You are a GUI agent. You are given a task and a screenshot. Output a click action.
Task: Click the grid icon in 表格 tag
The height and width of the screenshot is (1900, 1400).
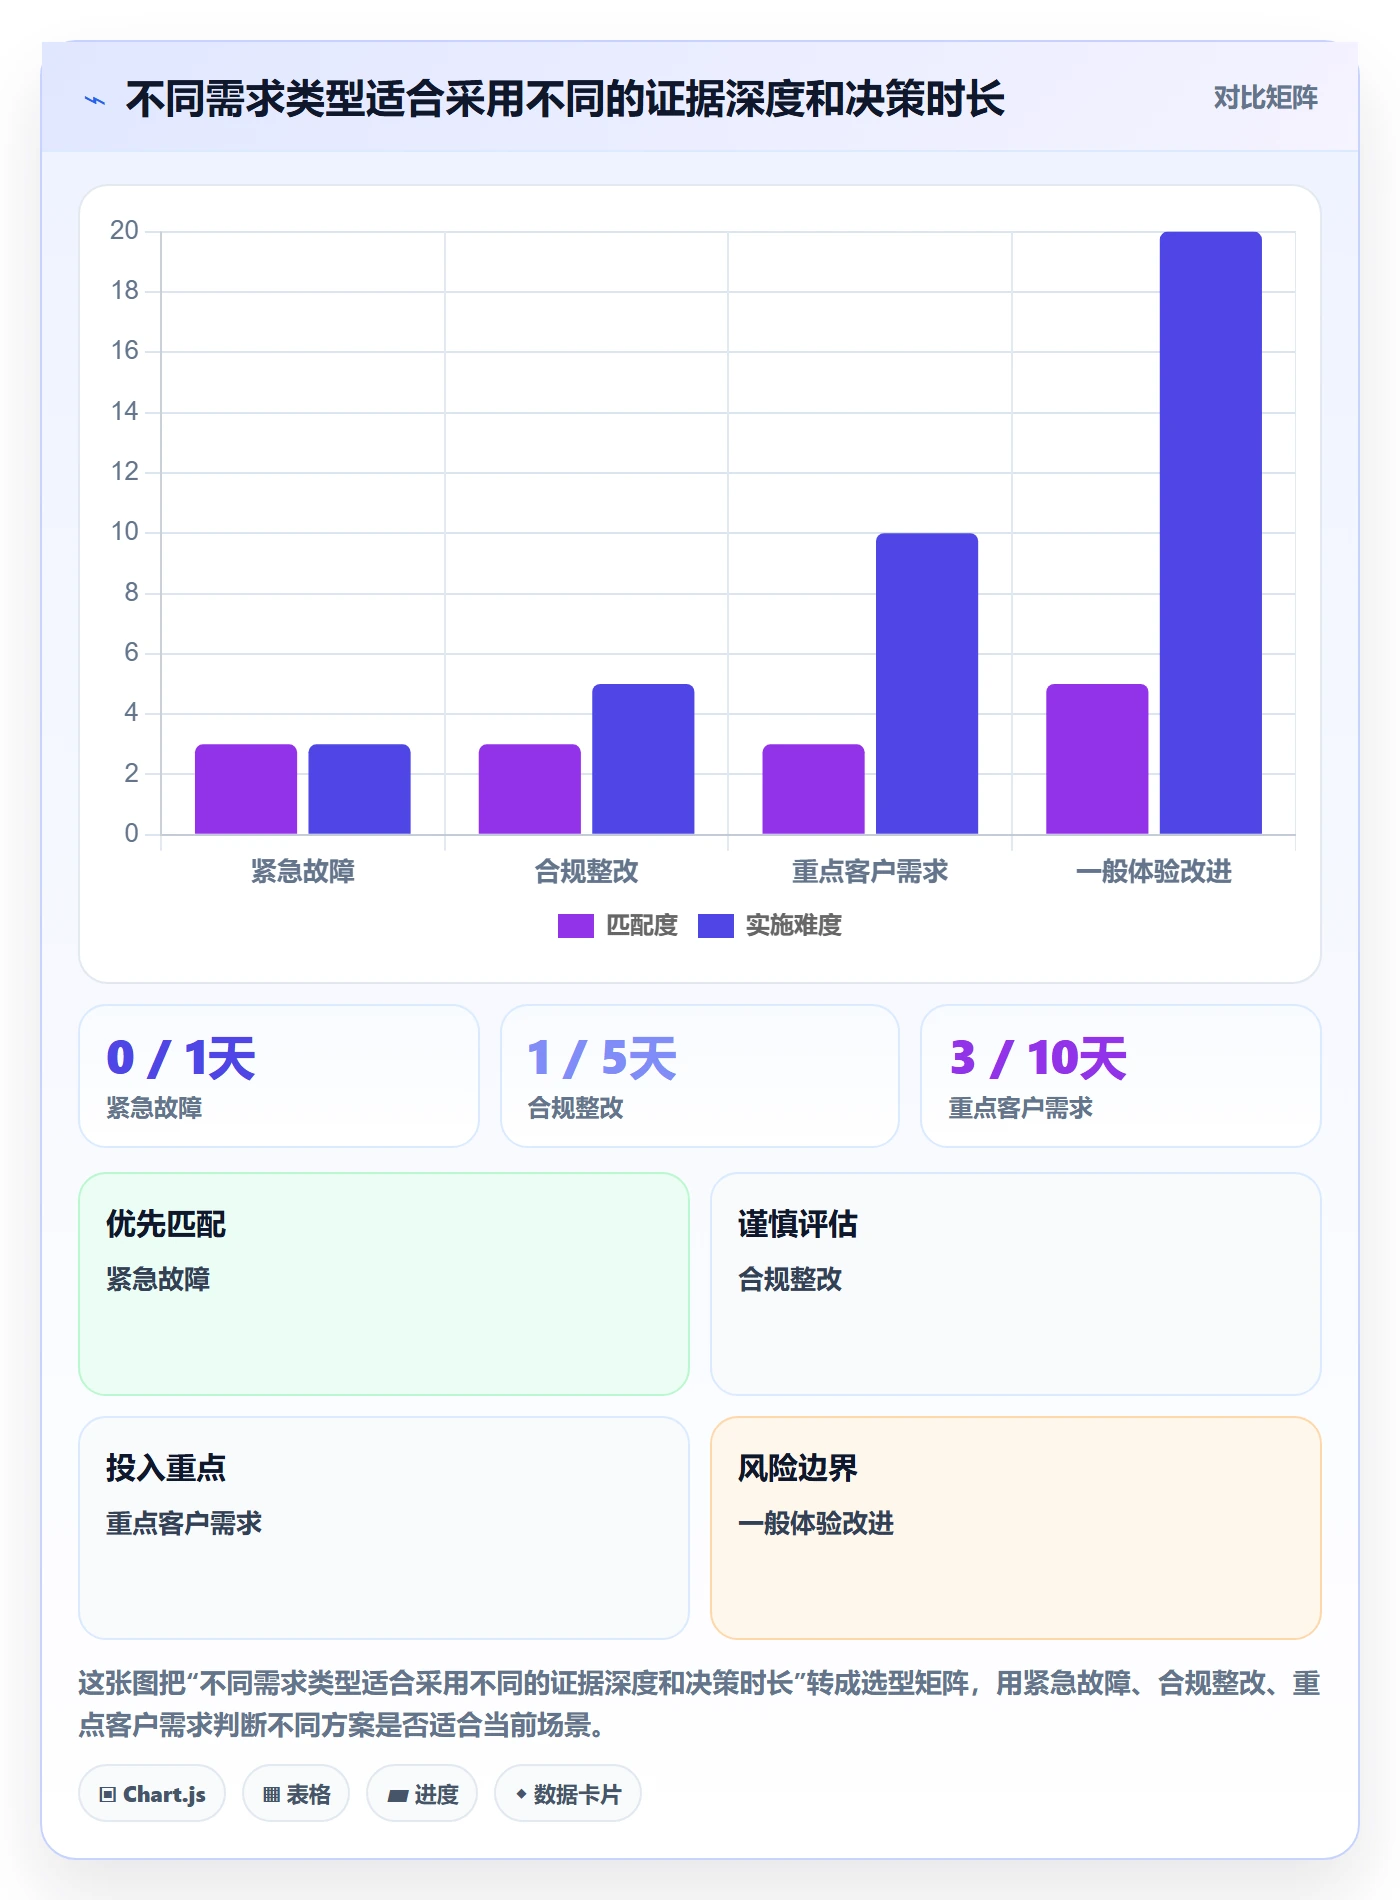point(271,1795)
